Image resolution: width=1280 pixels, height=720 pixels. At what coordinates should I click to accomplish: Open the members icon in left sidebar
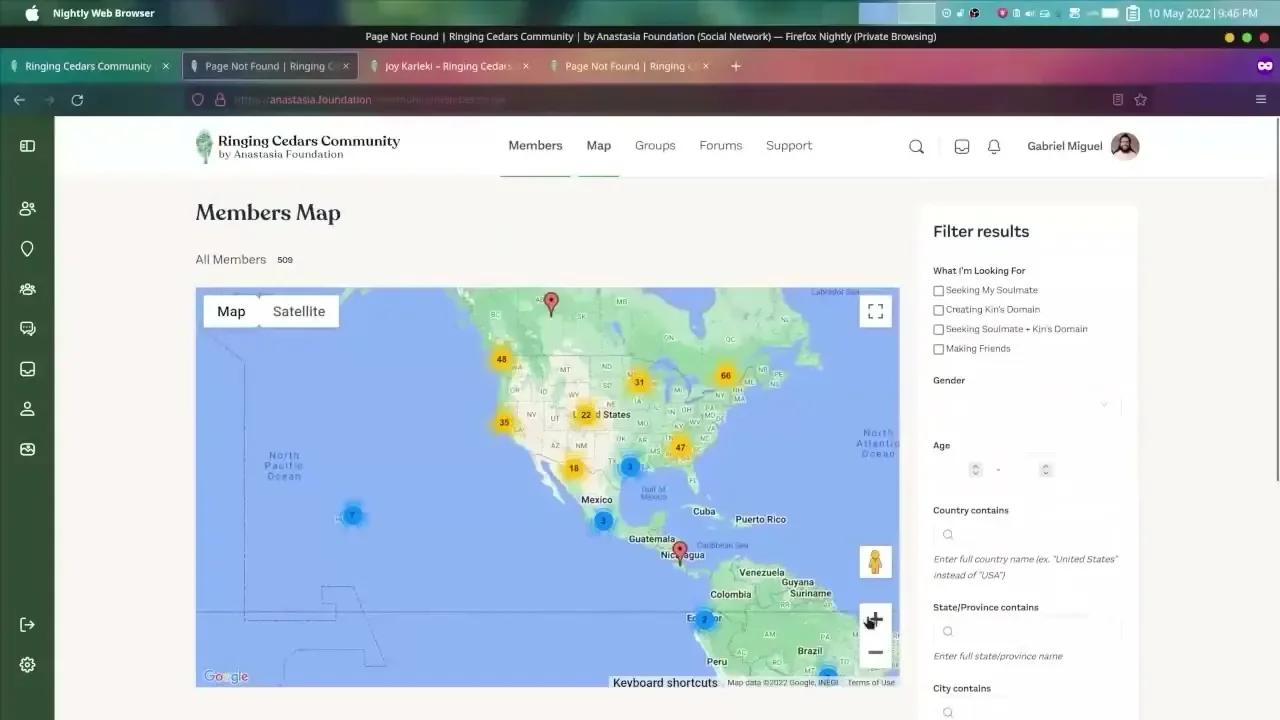(27, 209)
